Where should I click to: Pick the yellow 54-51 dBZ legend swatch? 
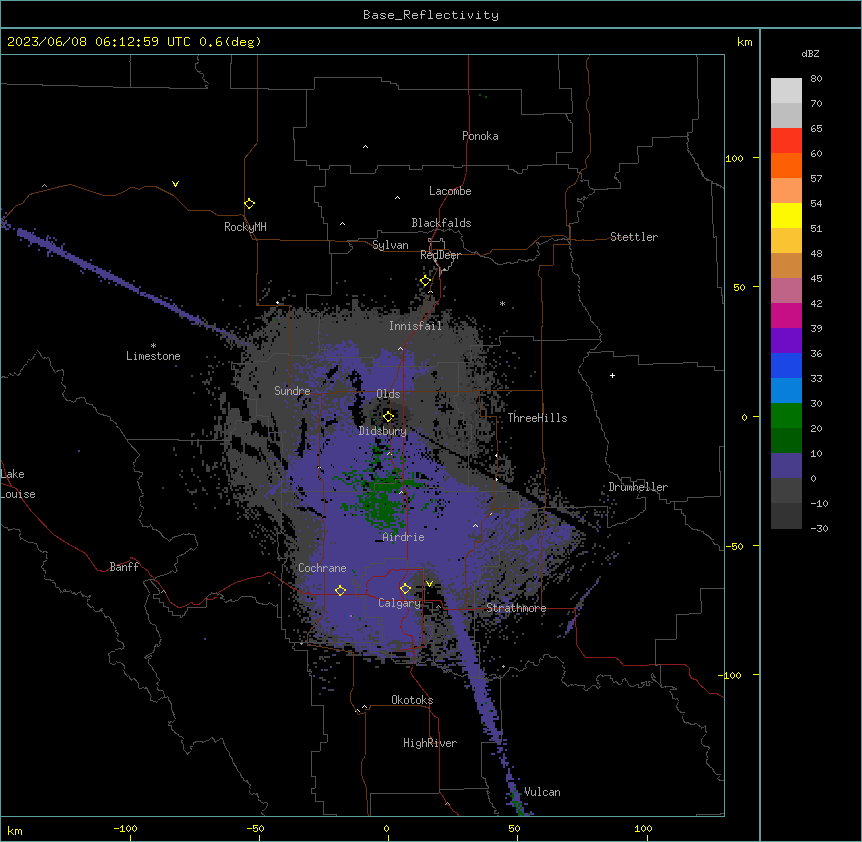click(786, 215)
